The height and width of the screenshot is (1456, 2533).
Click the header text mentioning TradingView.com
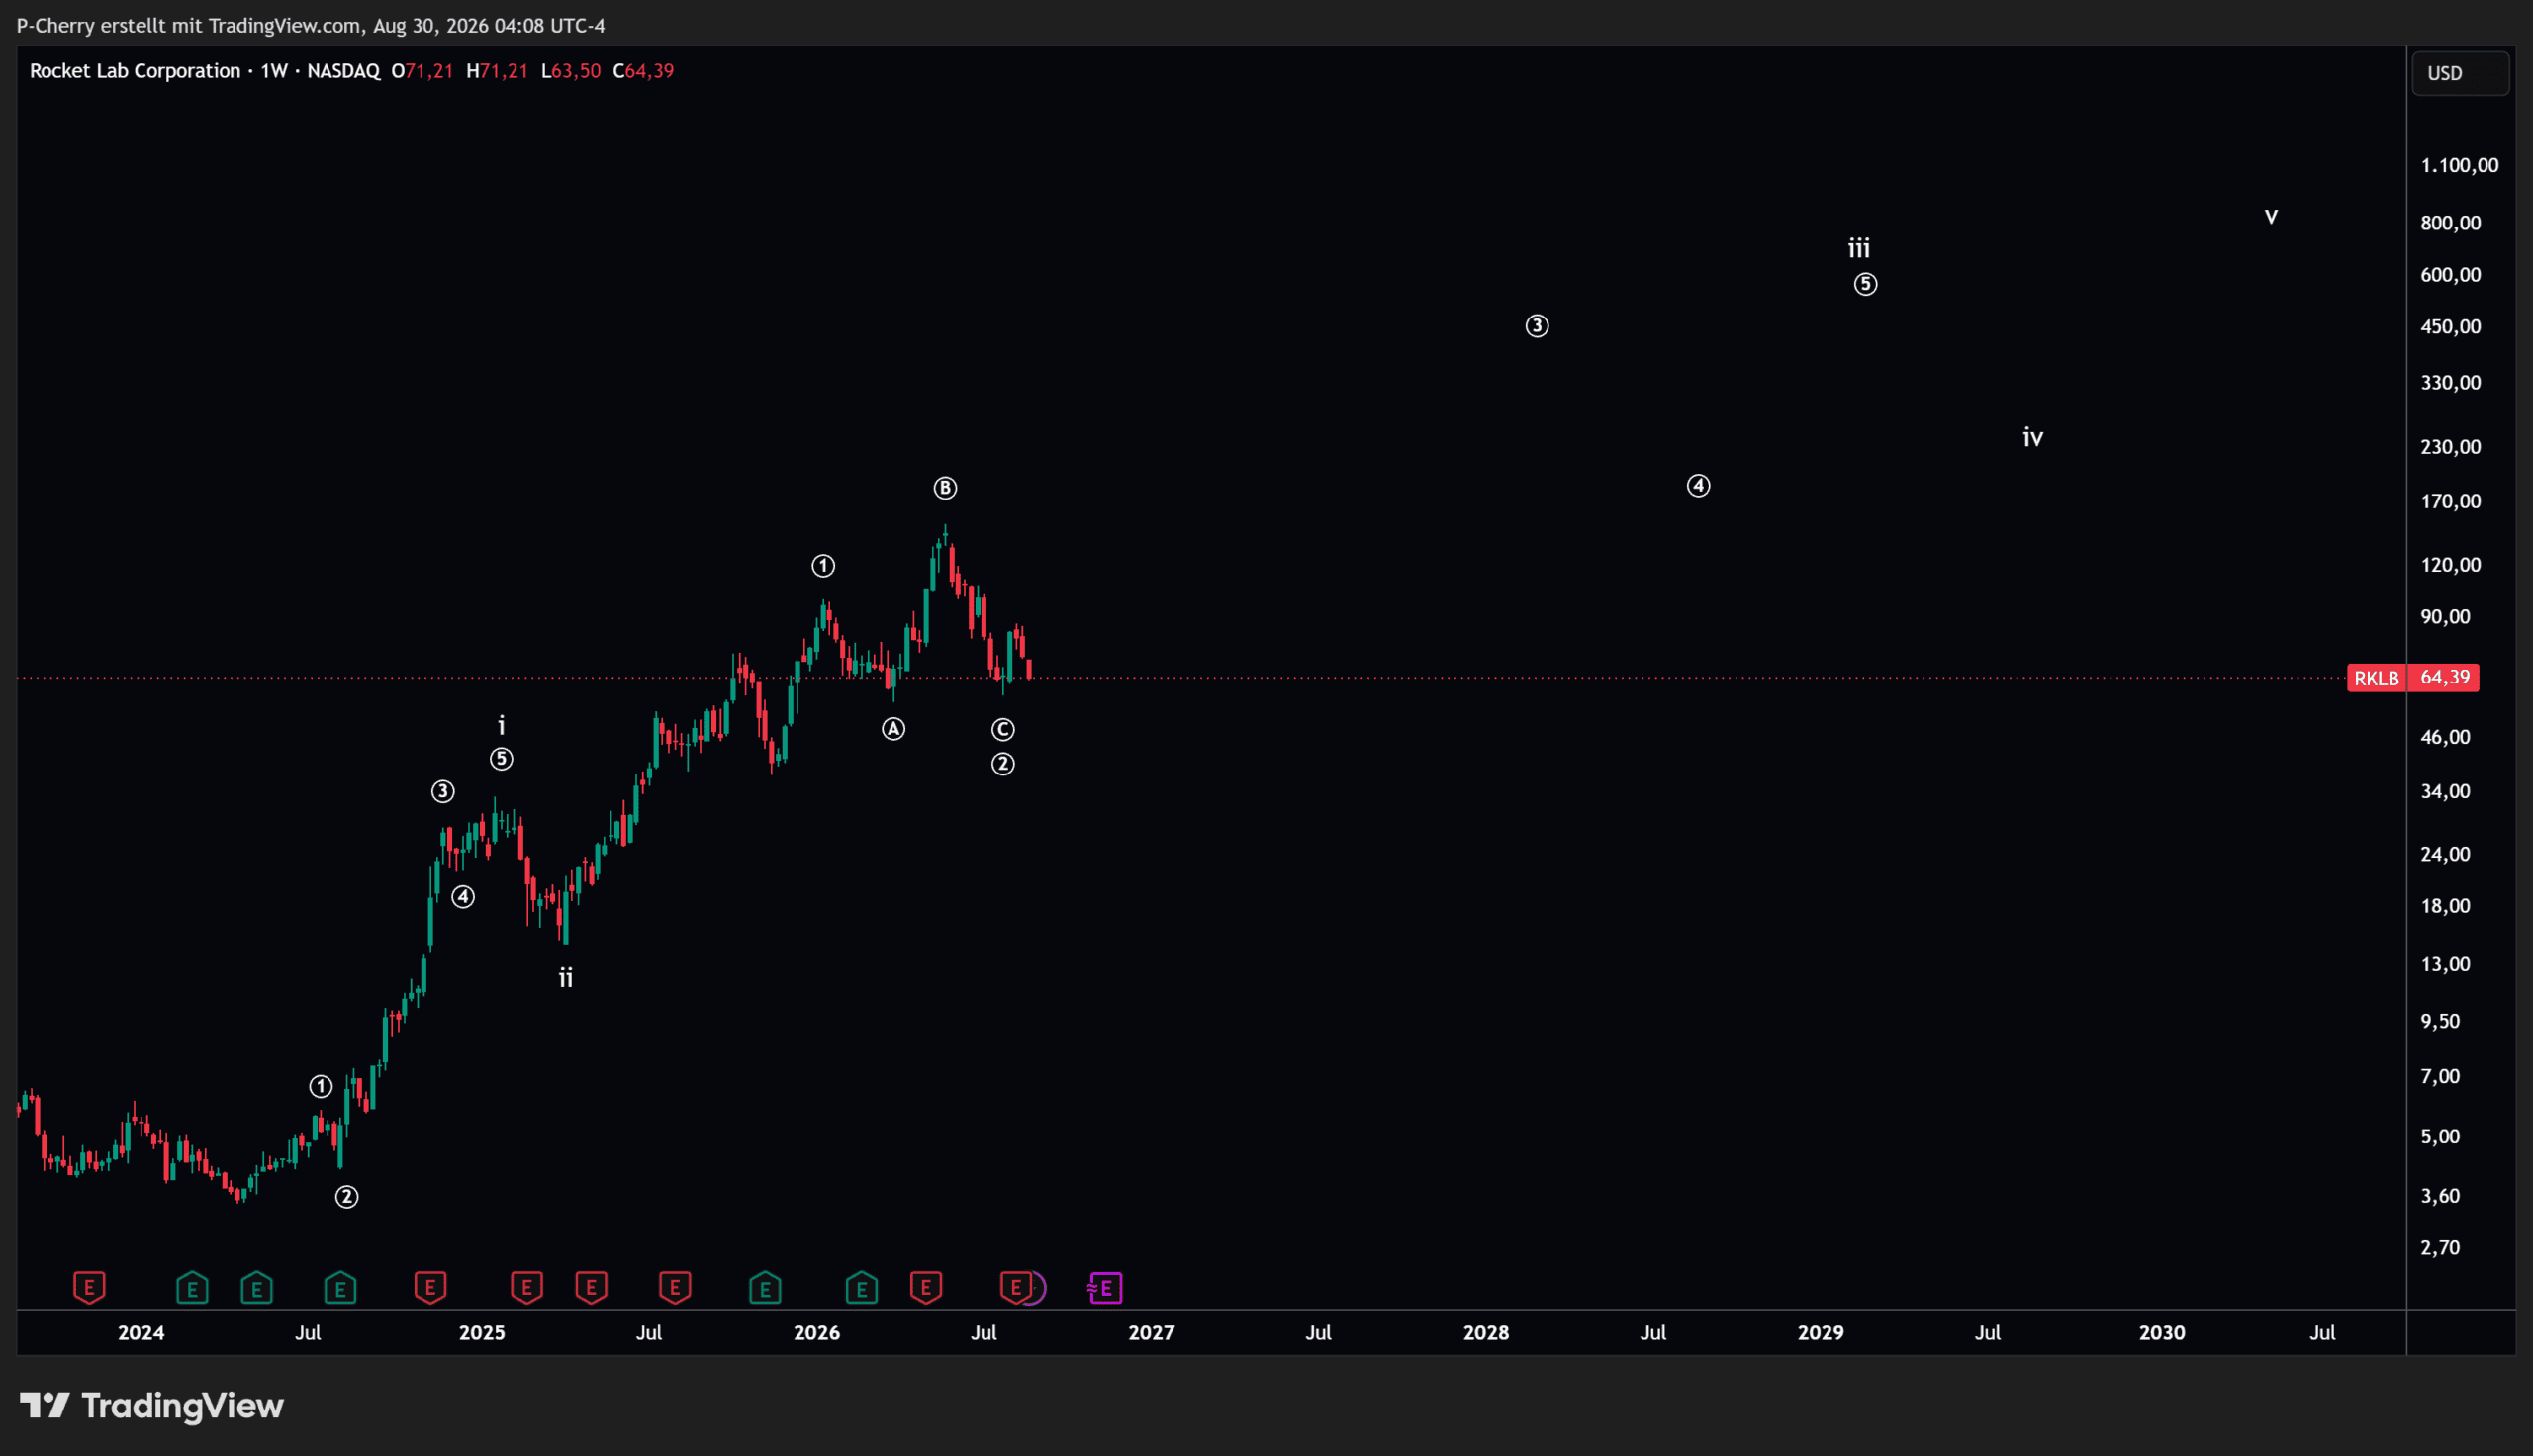[x=311, y=25]
